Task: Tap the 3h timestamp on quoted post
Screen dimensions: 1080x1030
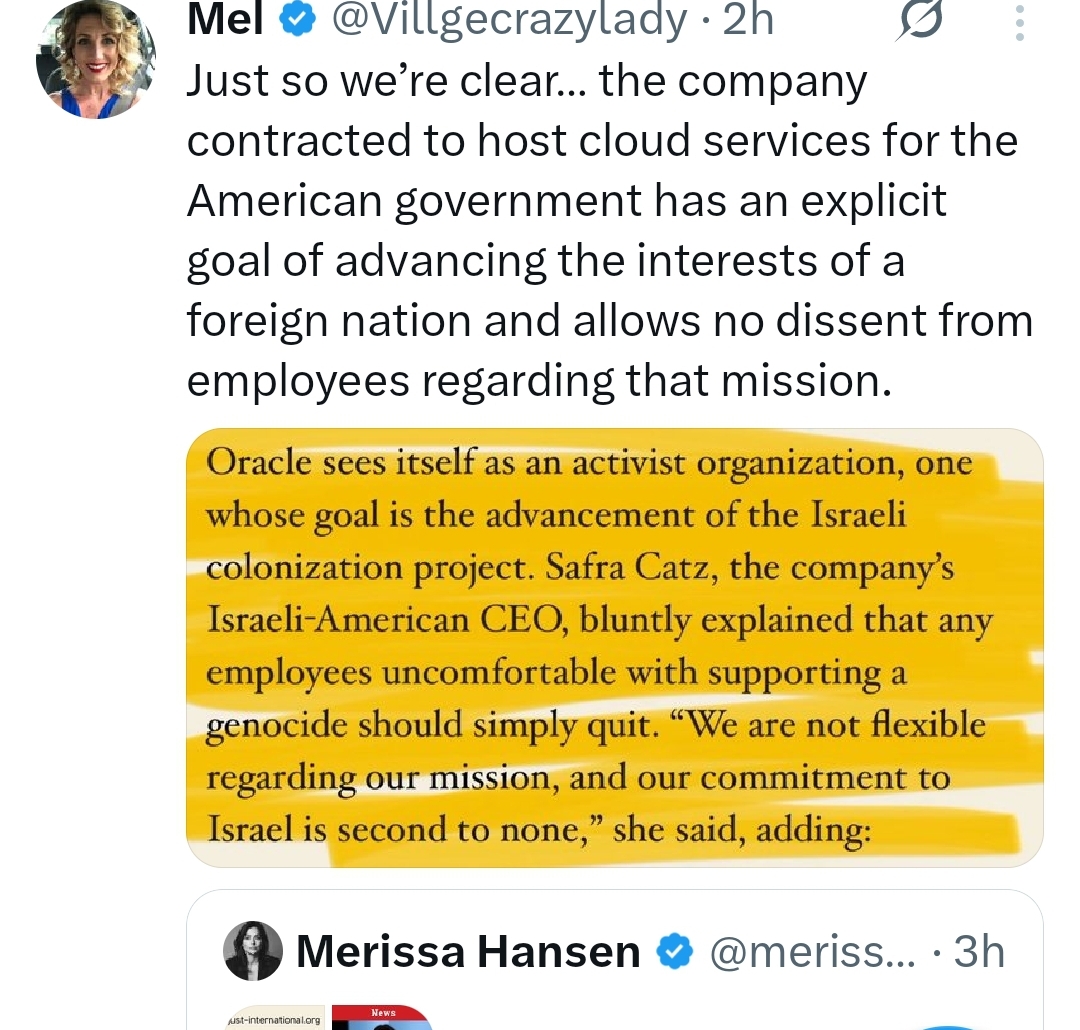Action: 979,951
